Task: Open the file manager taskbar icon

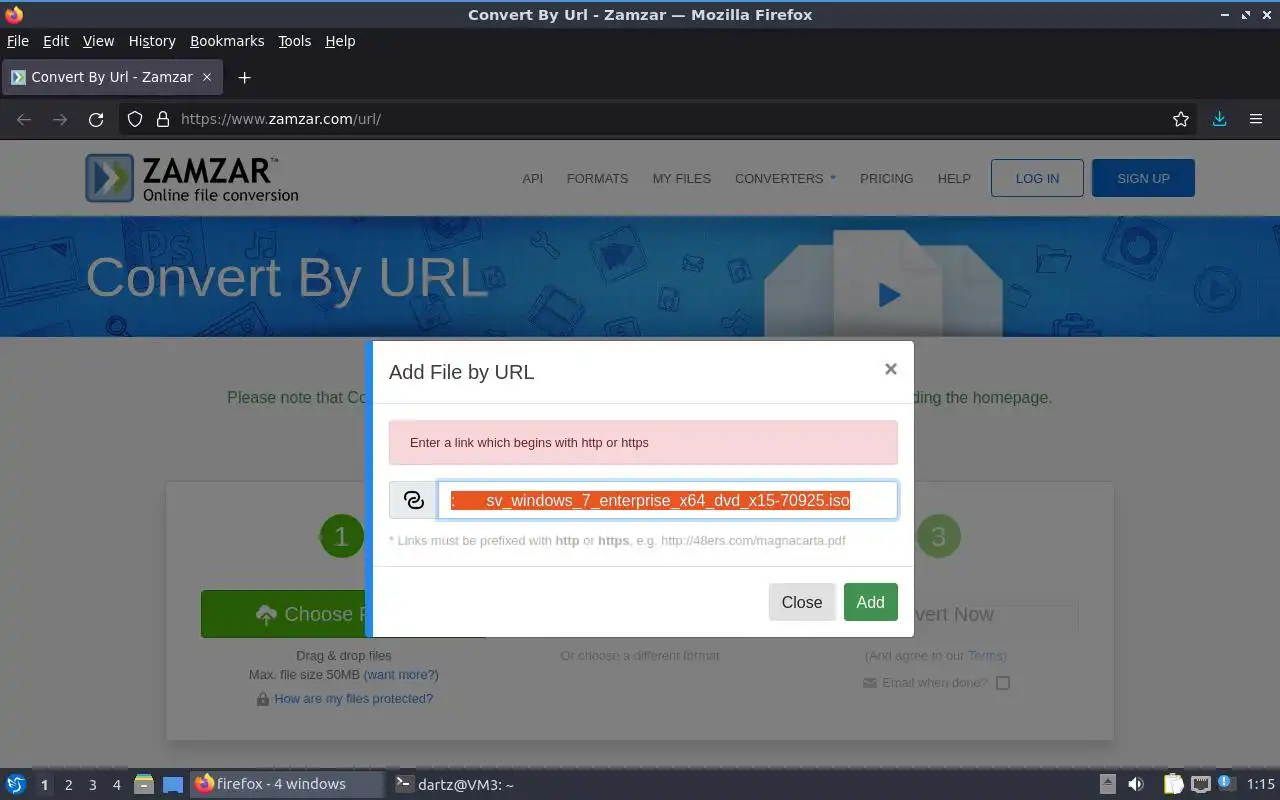Action: [144, 784]
